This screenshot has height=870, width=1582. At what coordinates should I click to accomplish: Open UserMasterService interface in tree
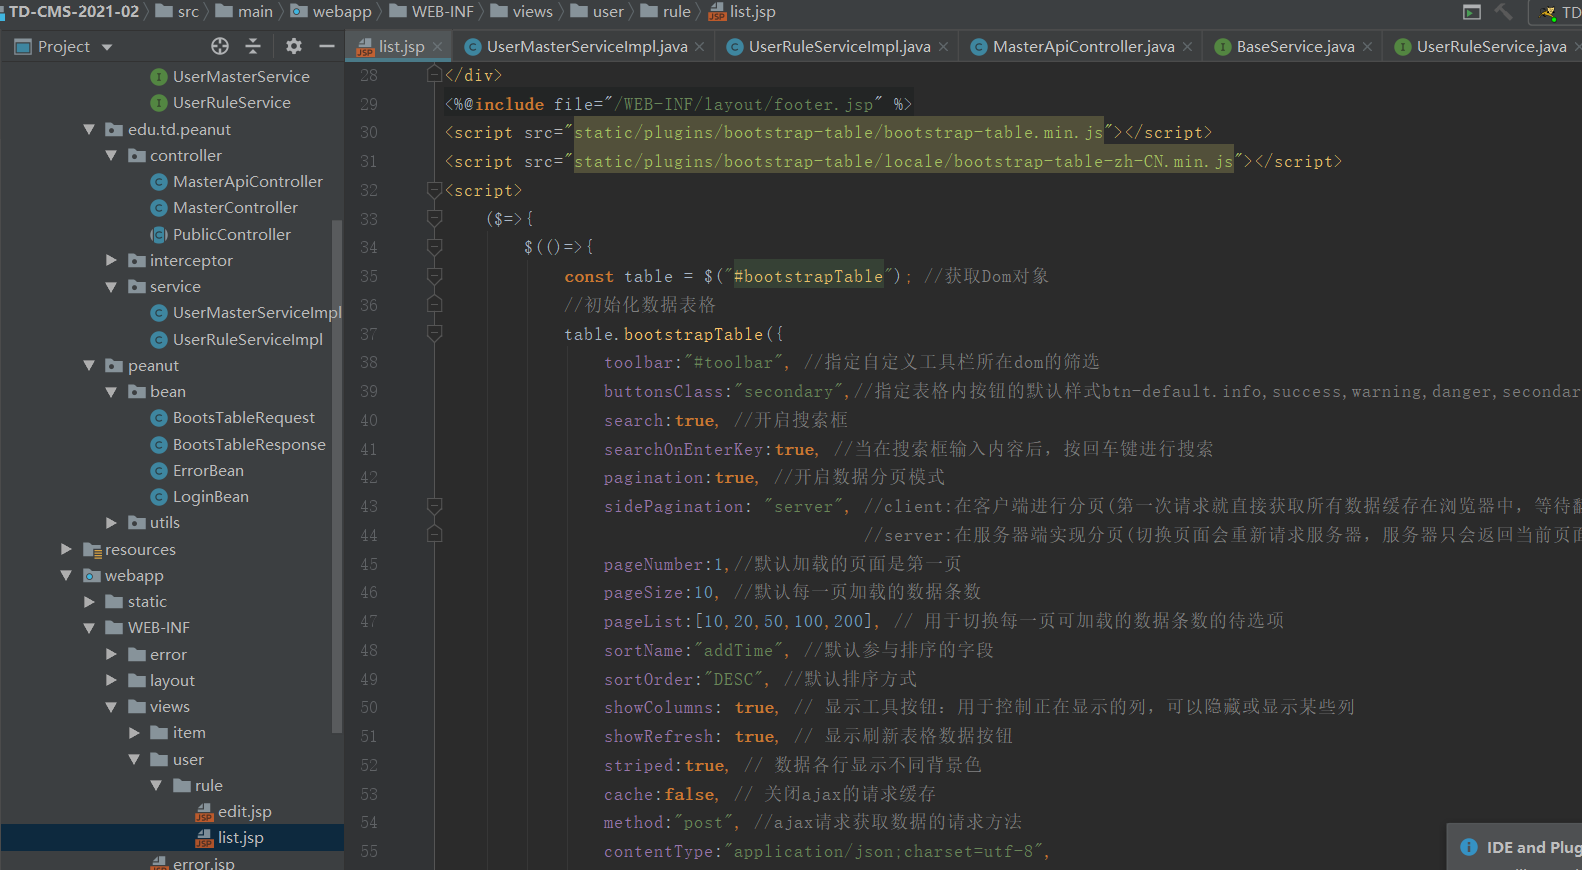241,76
